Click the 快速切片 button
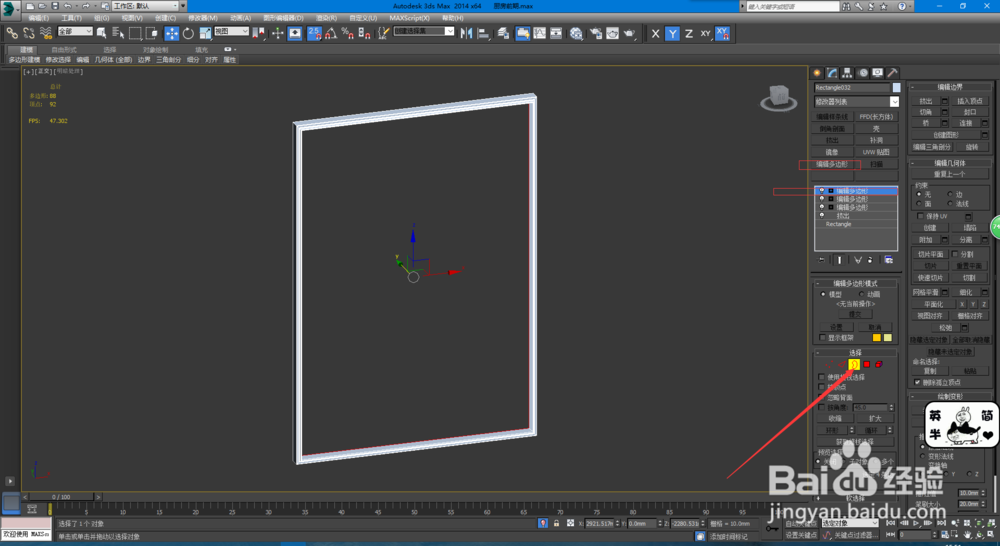Image resolution: width=1000 pixels, height=546 pixels. tap(930, 278)
